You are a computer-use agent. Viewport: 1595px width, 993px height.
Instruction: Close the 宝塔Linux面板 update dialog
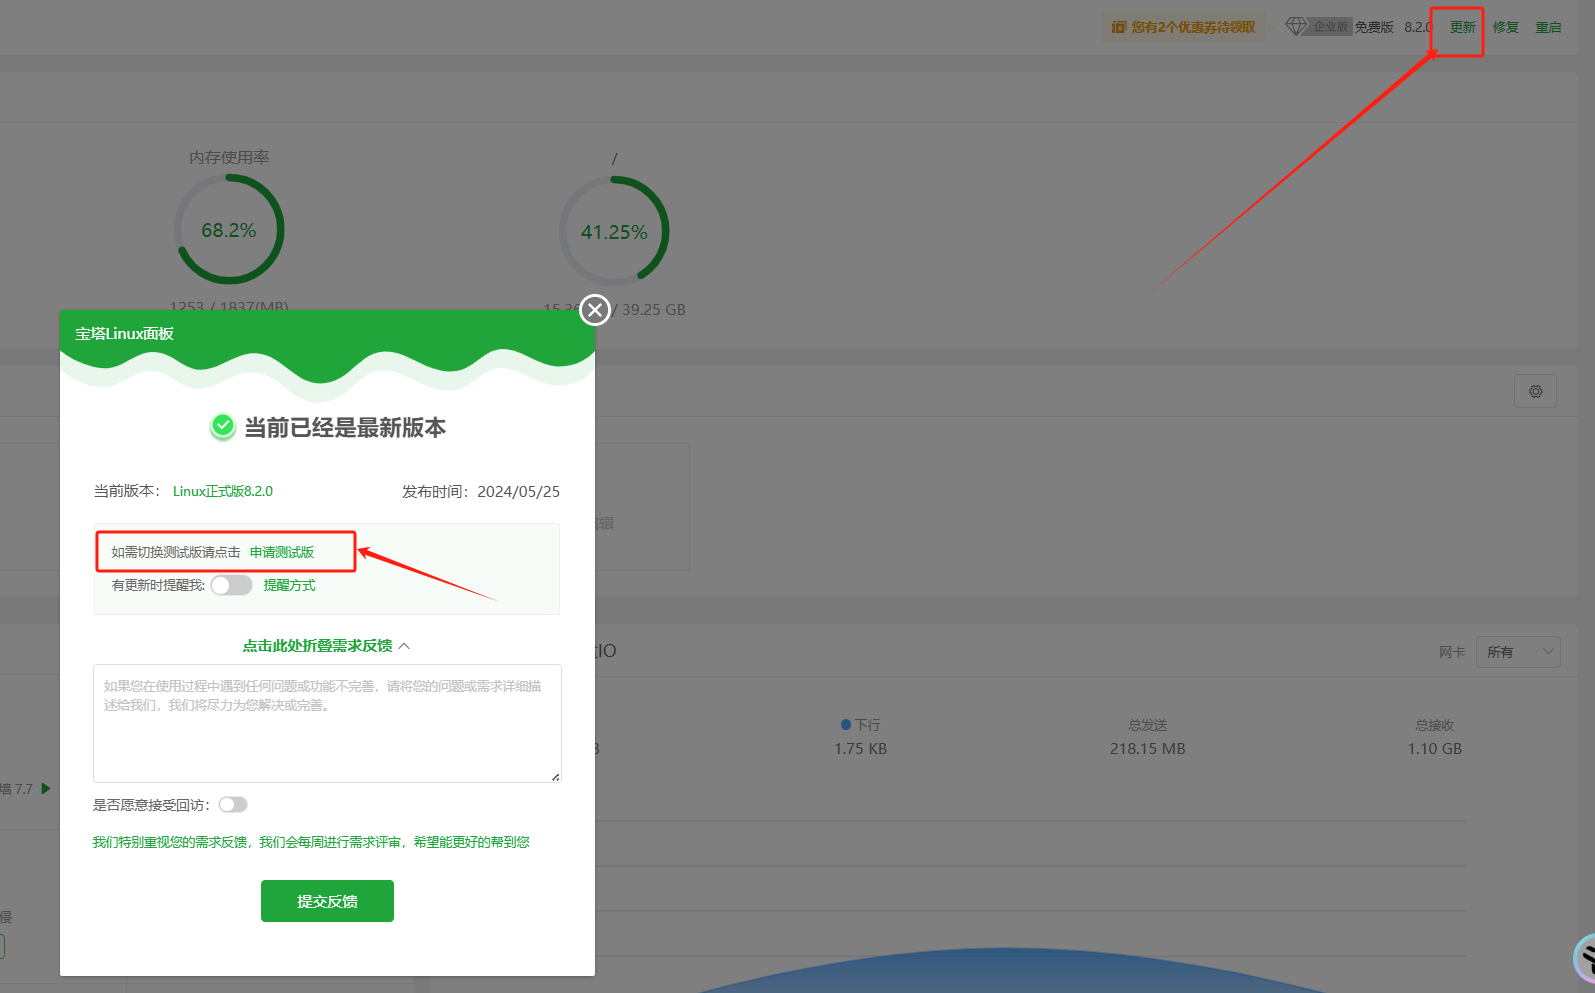(x=595, y=310)
